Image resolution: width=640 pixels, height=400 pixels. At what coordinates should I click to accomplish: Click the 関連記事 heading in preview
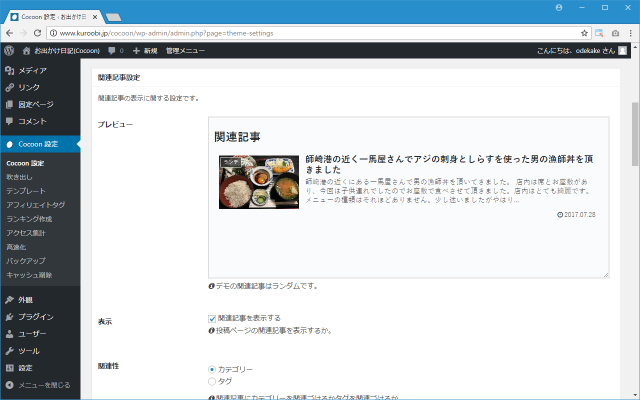(237, 137)
